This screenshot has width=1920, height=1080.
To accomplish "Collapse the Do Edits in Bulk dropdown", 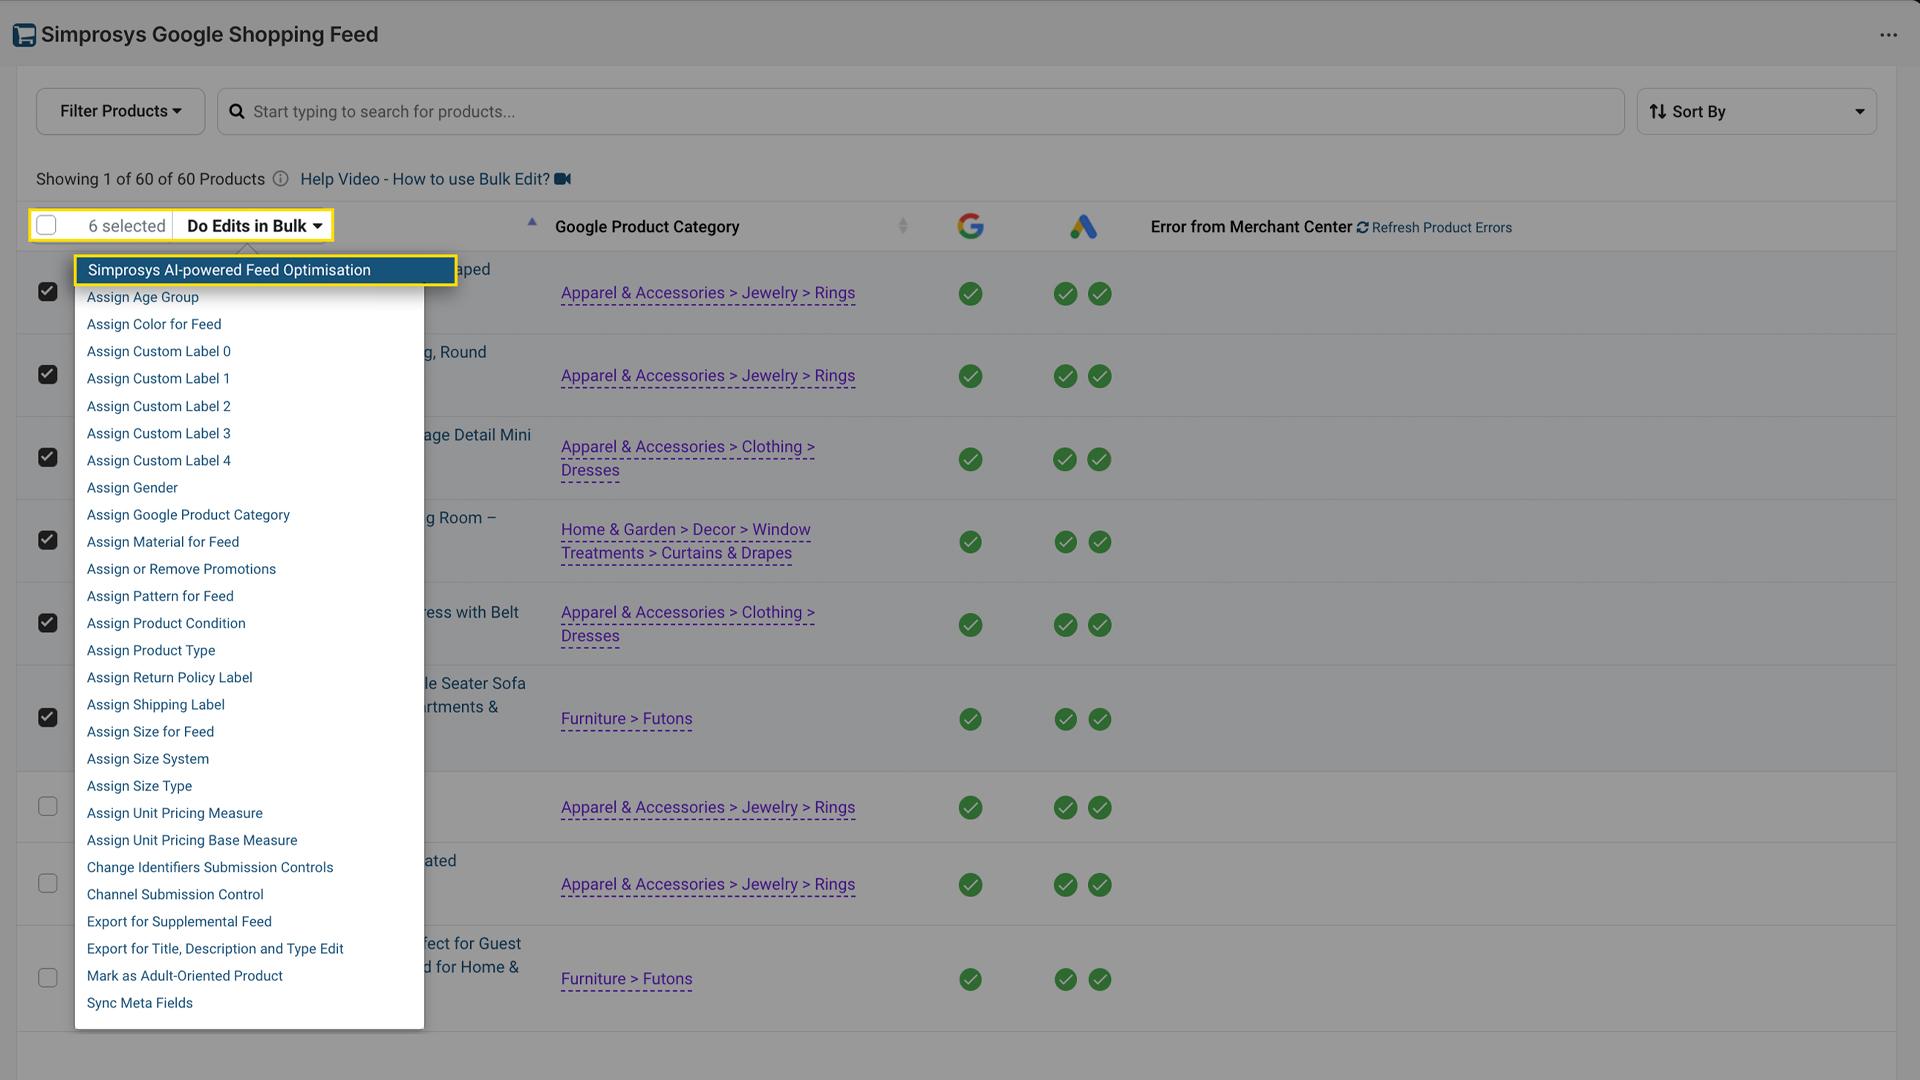I will tap(253, 225).
